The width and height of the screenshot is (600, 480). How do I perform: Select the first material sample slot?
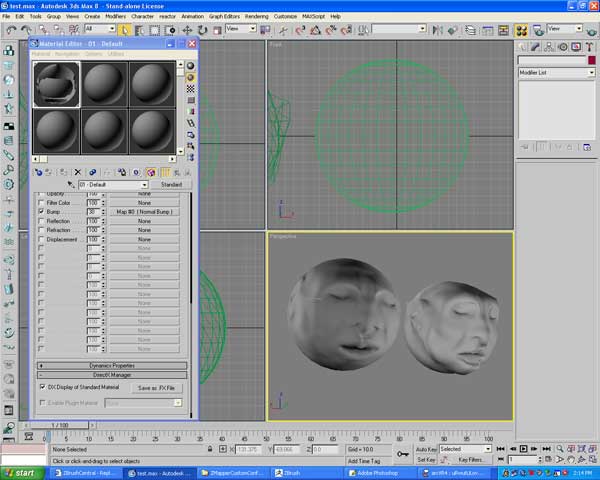coord(56,85)
